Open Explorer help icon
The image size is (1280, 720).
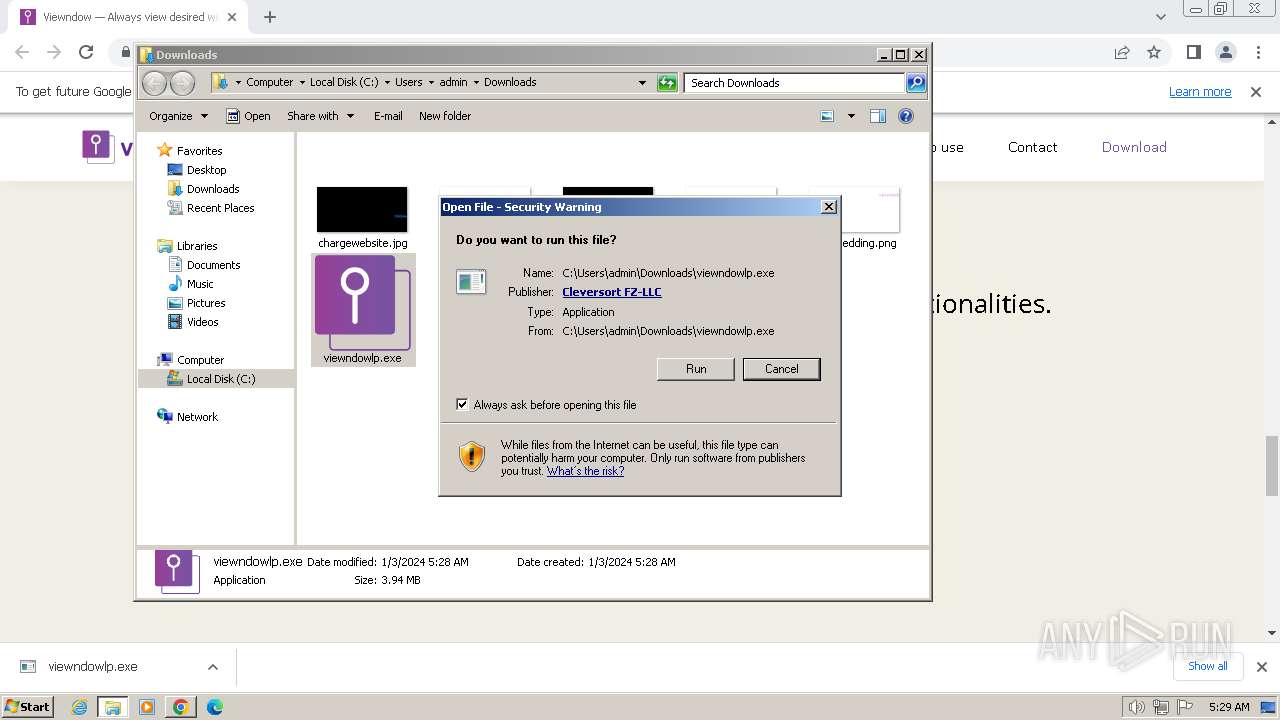(x=906, y=116)
